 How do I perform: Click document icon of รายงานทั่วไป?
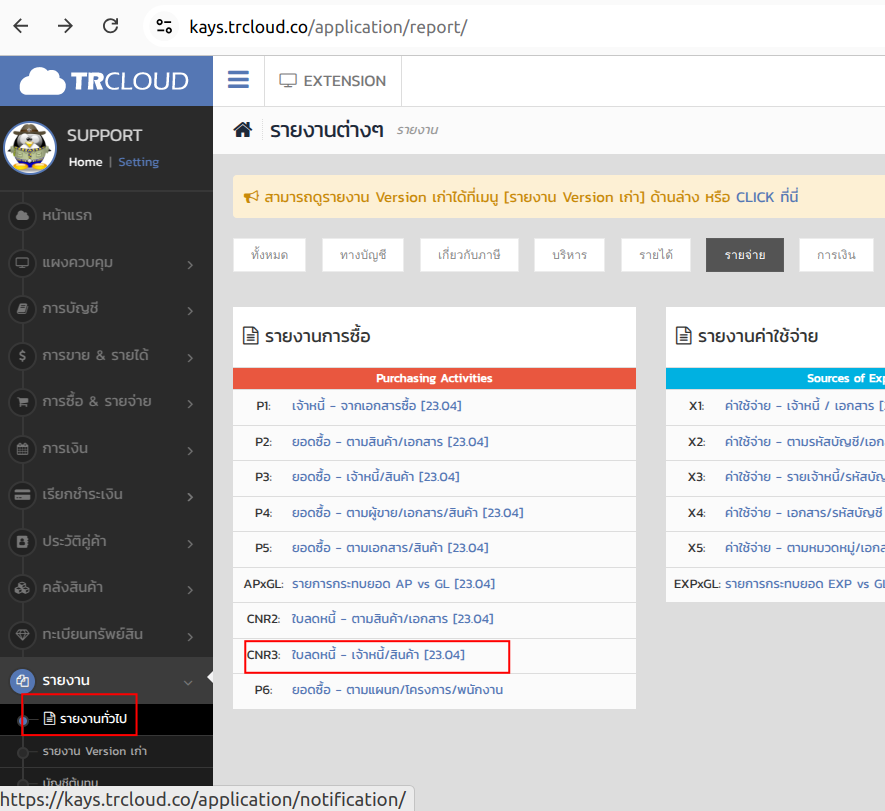(50, 718)
